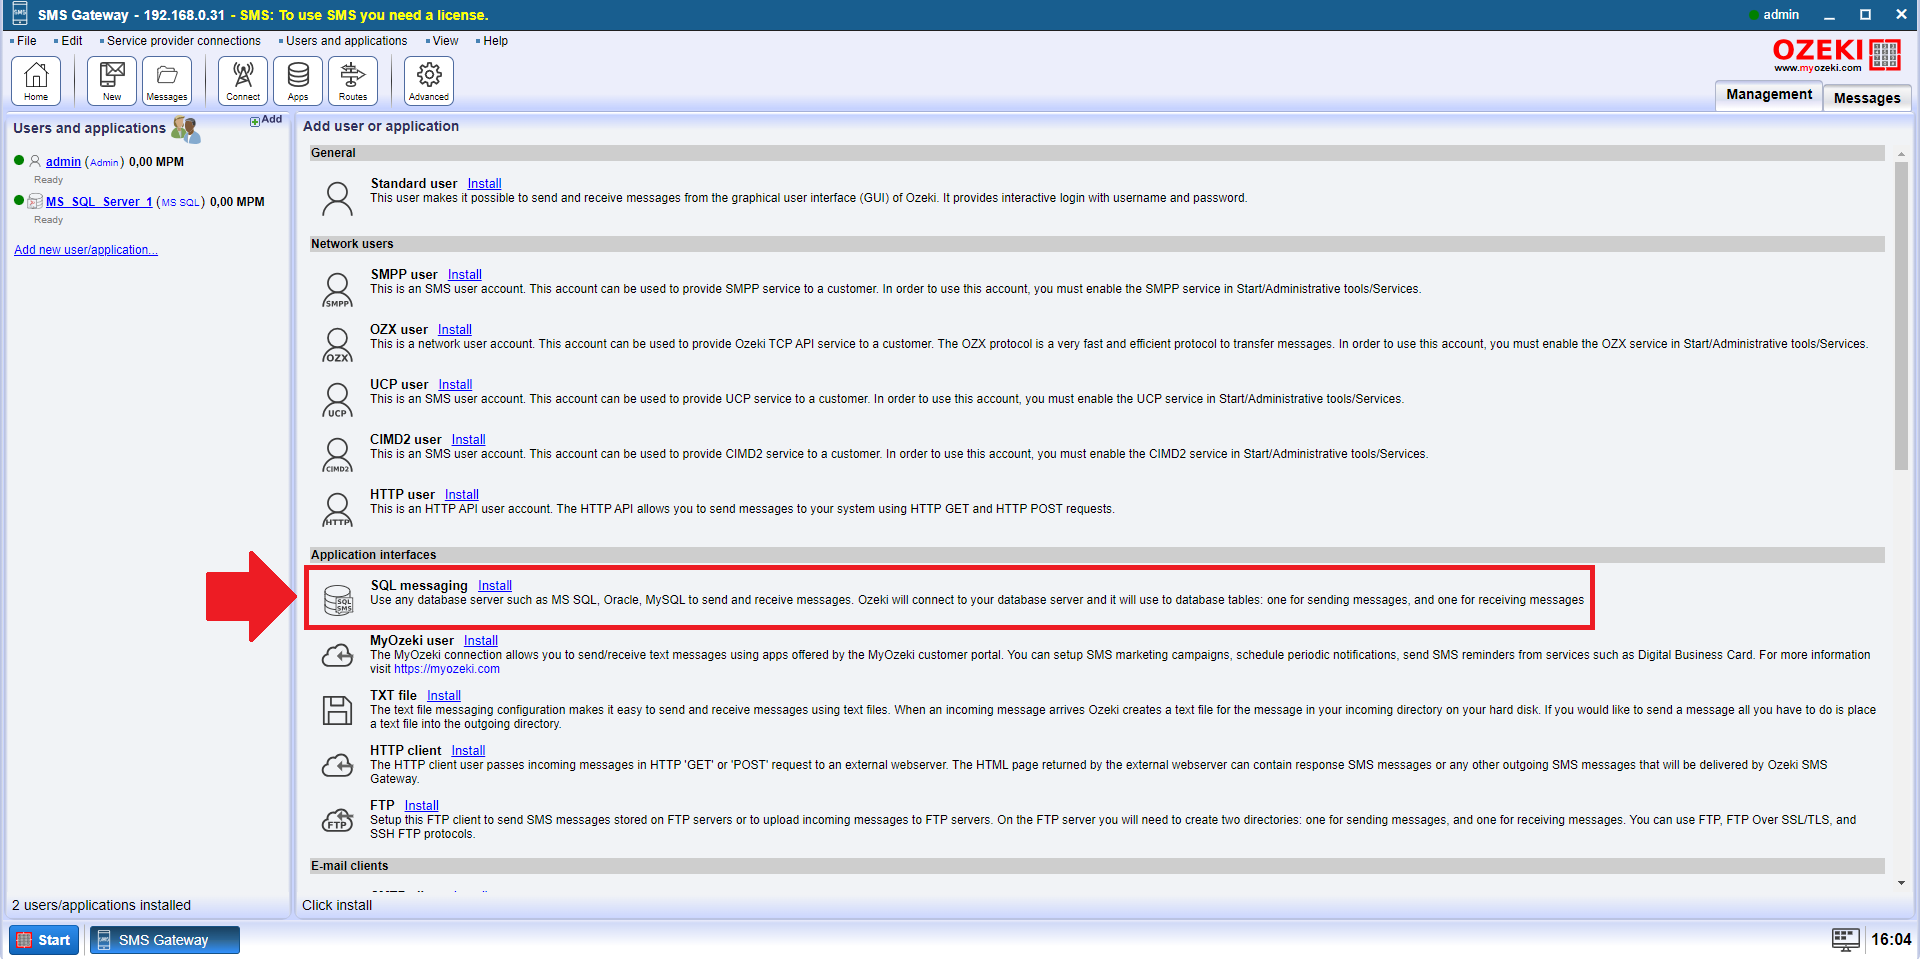Click the 16:04 clock in the taskbar
This screenshot has height=959, width=1920.
pos(1890,940)
